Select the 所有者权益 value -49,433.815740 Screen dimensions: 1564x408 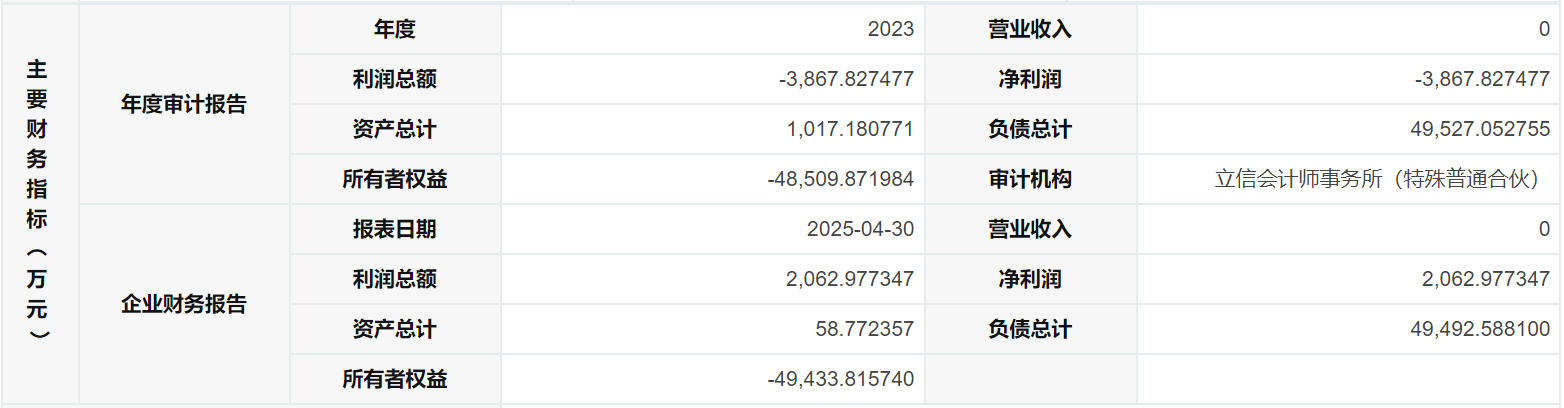tap(840, 379)
